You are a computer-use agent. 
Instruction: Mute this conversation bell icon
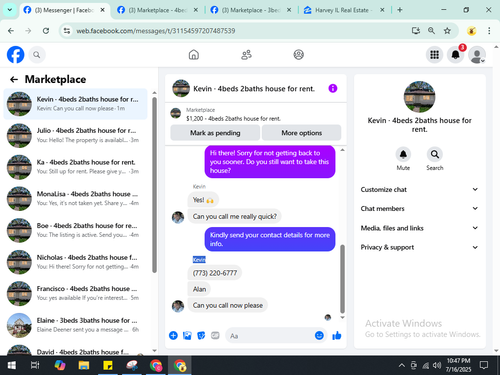403,154
